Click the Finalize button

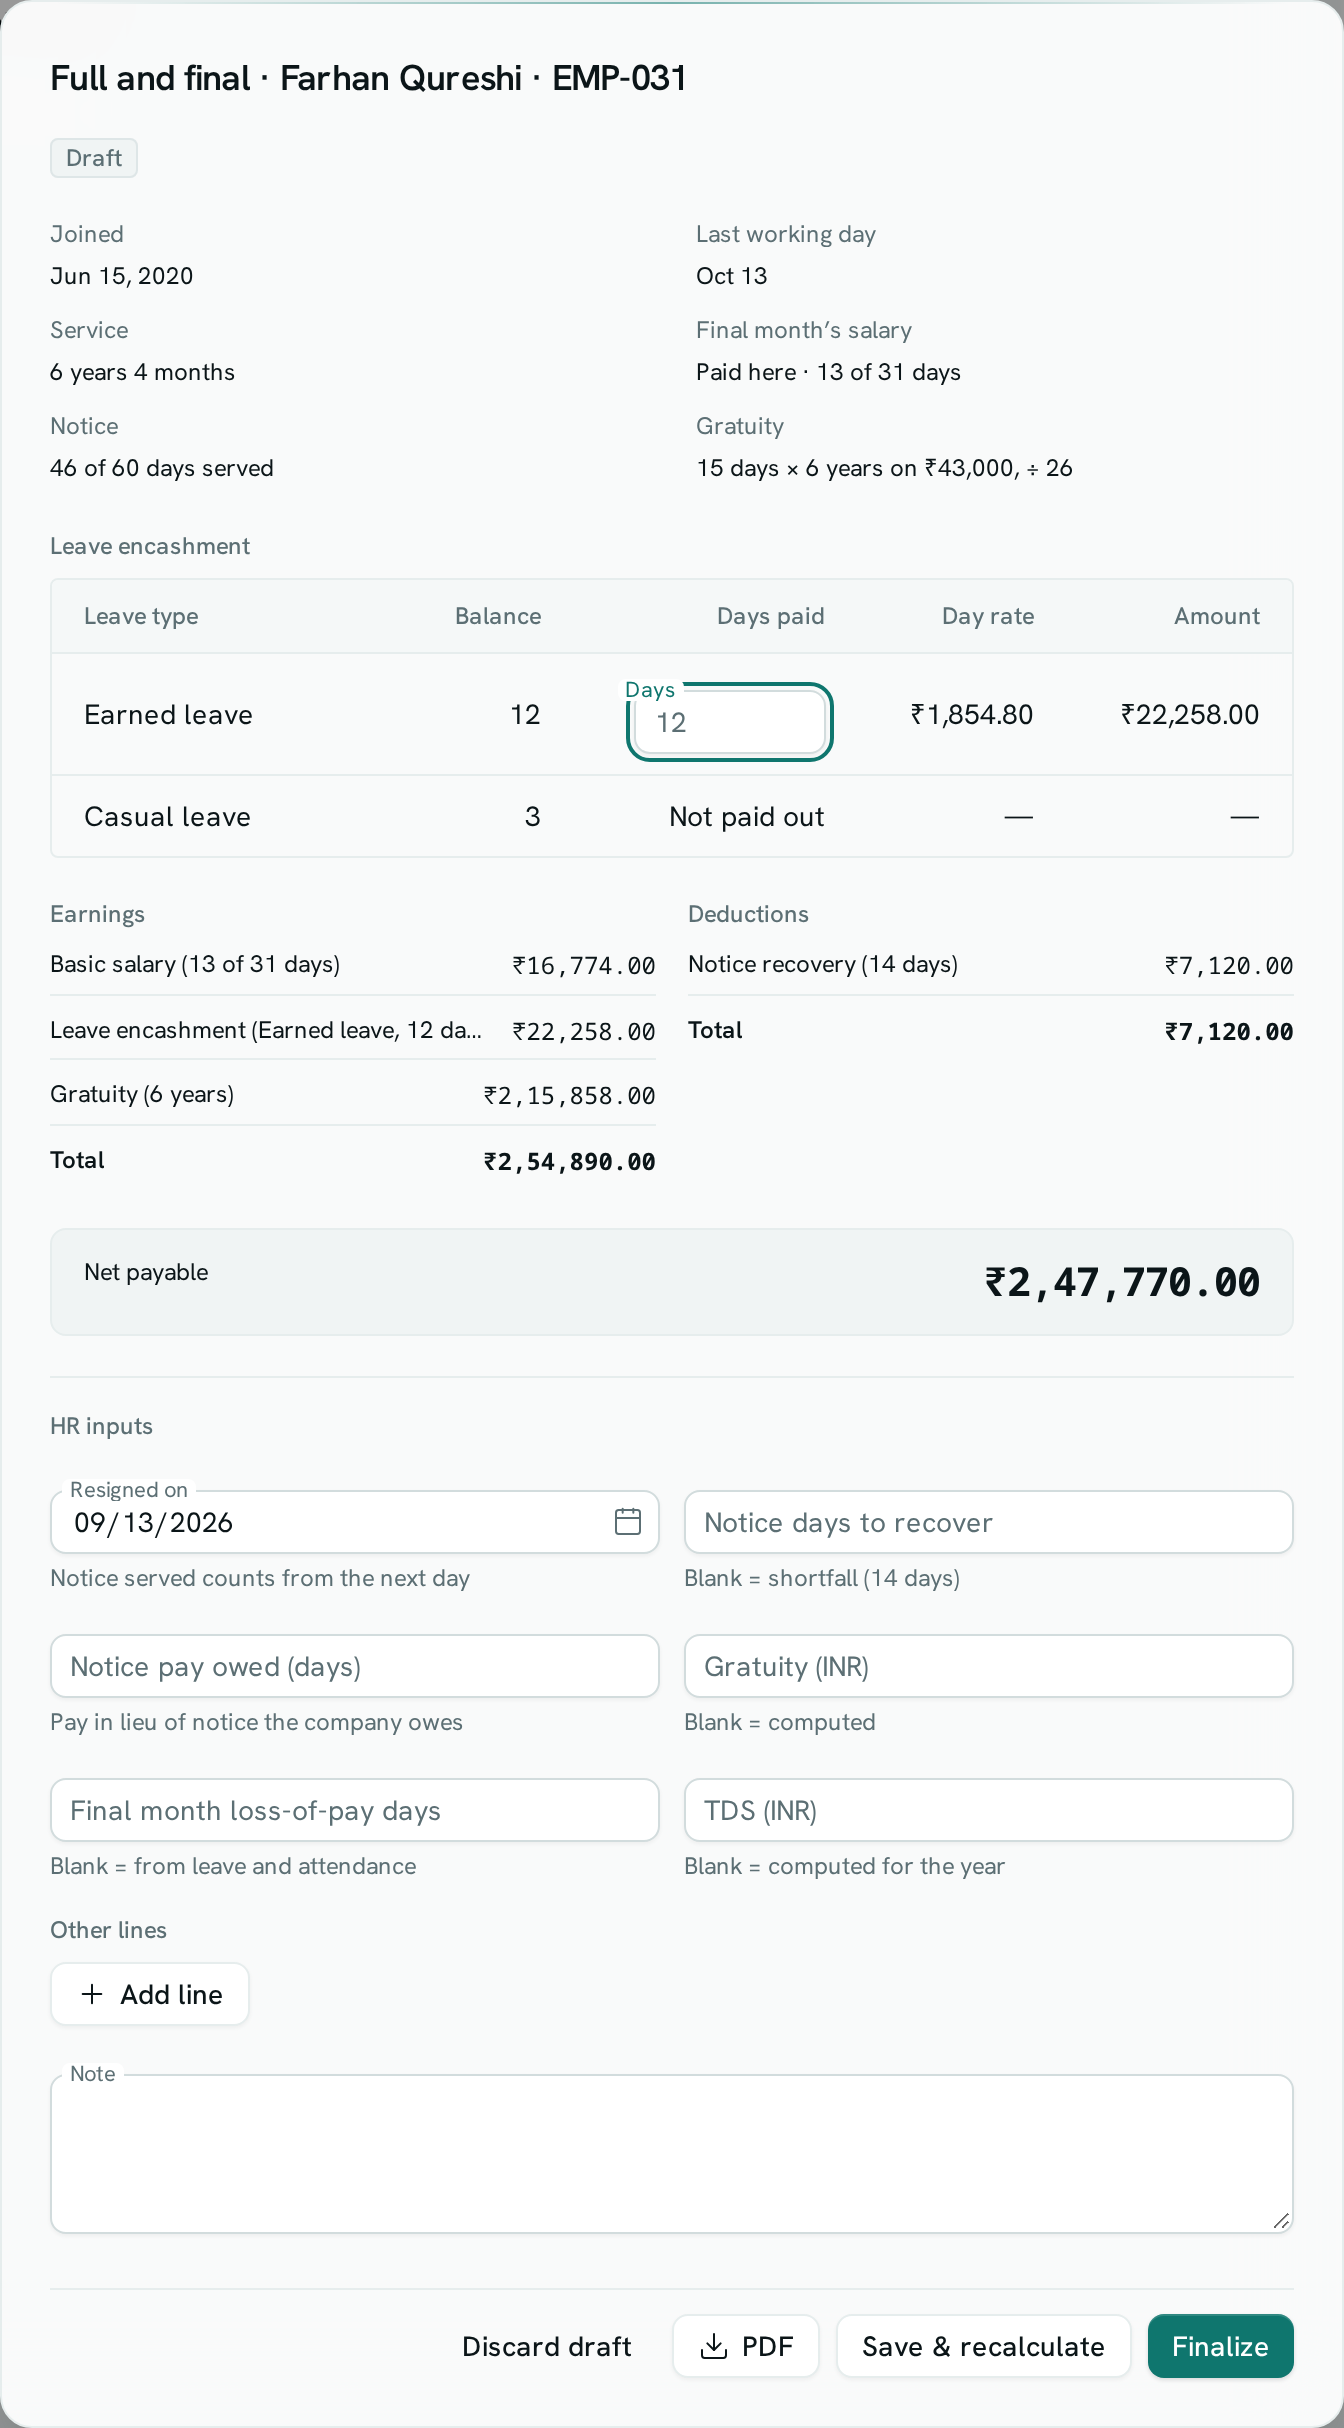tap(1220, 2346)
